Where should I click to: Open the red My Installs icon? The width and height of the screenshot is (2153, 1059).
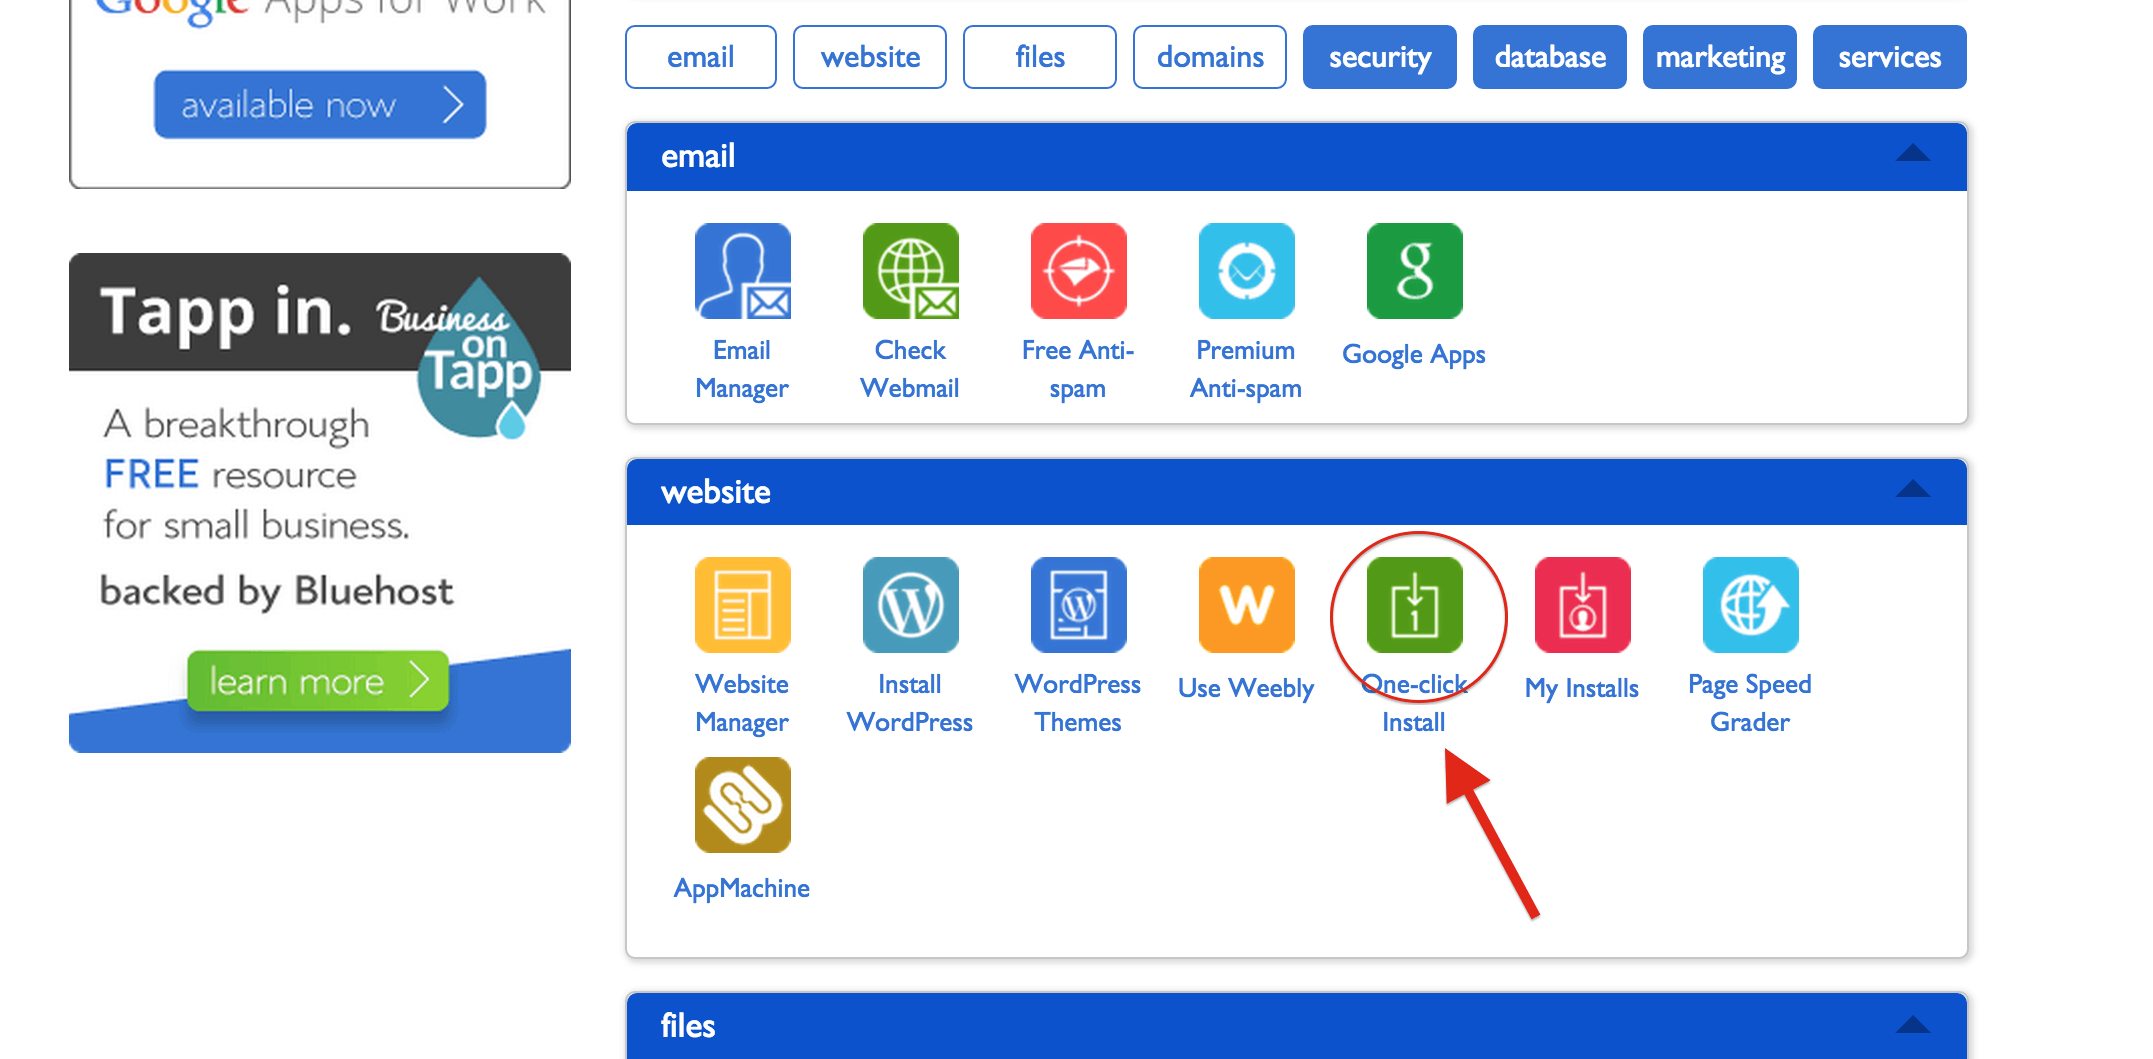[x=1582, y=605]
